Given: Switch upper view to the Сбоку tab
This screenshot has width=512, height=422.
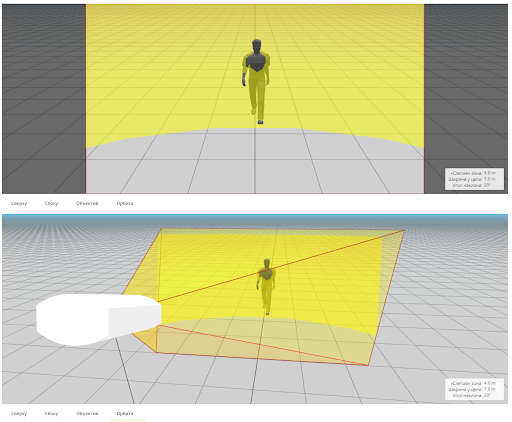Looking at the screenshot, I should coord(51,203).
